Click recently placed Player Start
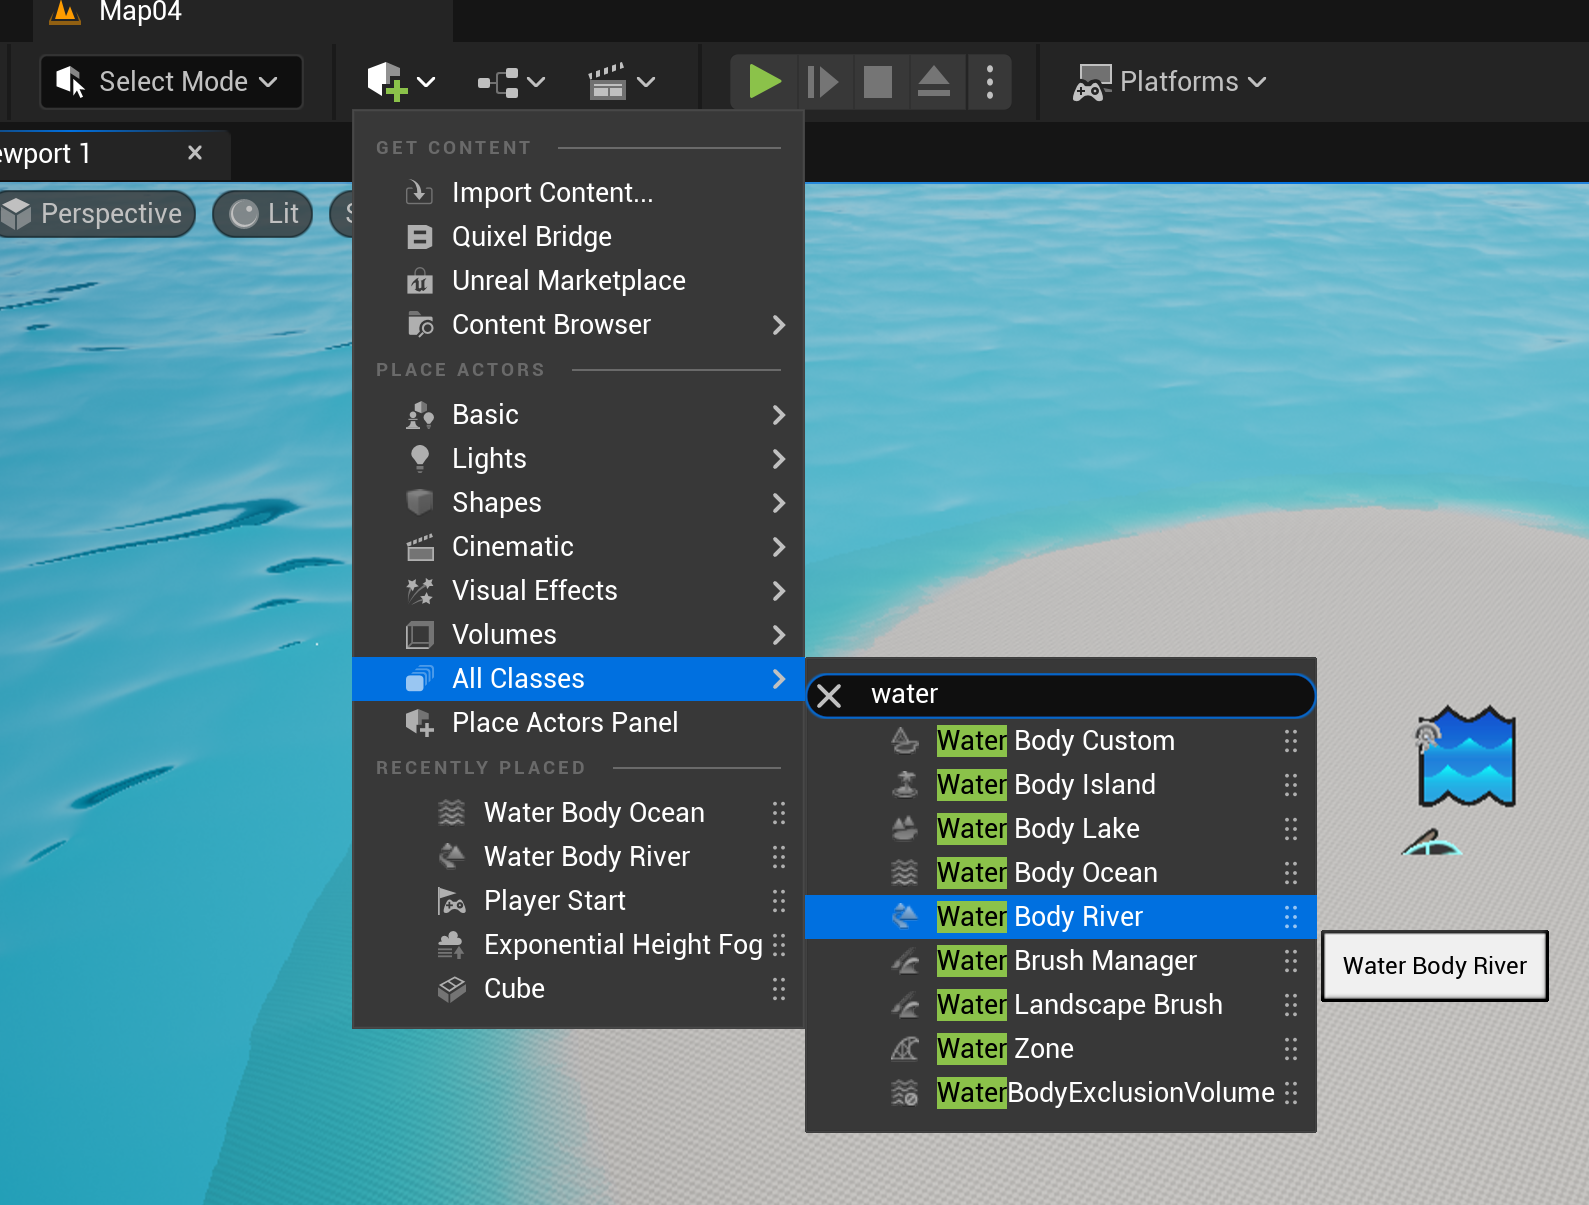Screen dimensions: 1589x1205 pos(578,900)
